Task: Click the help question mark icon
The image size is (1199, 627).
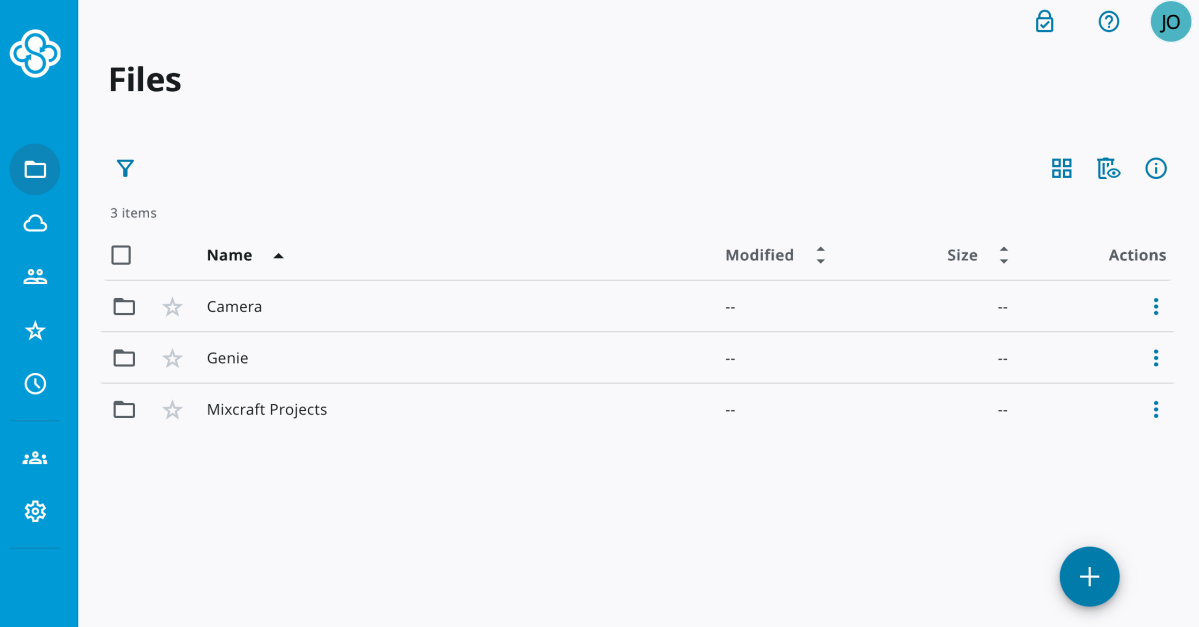Action: pyautogui.click(x=1108, y=21)
